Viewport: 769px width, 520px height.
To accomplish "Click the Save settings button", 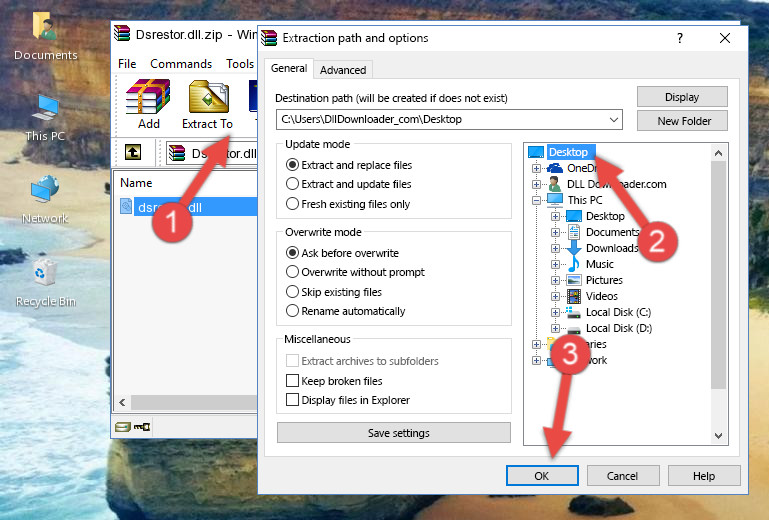I will pyautogui.click(x=394, y=433).
